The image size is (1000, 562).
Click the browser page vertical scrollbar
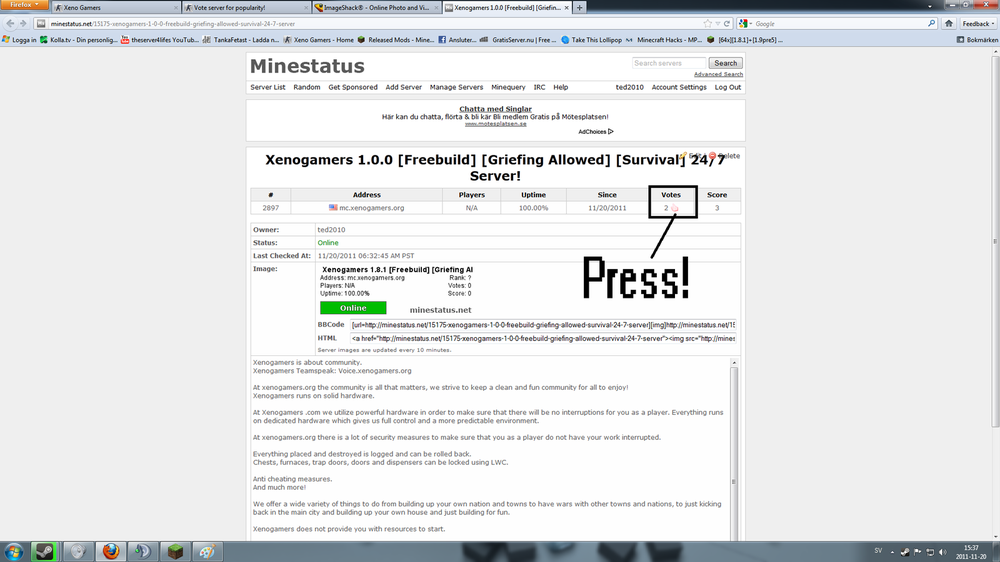pyautogui.click(x=995, y=242)
